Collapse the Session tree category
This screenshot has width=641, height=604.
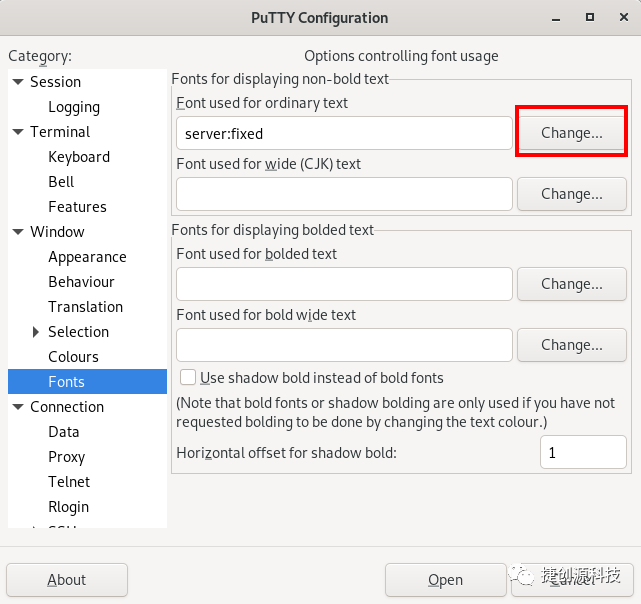pyautogui.click(x=18, y=82)
